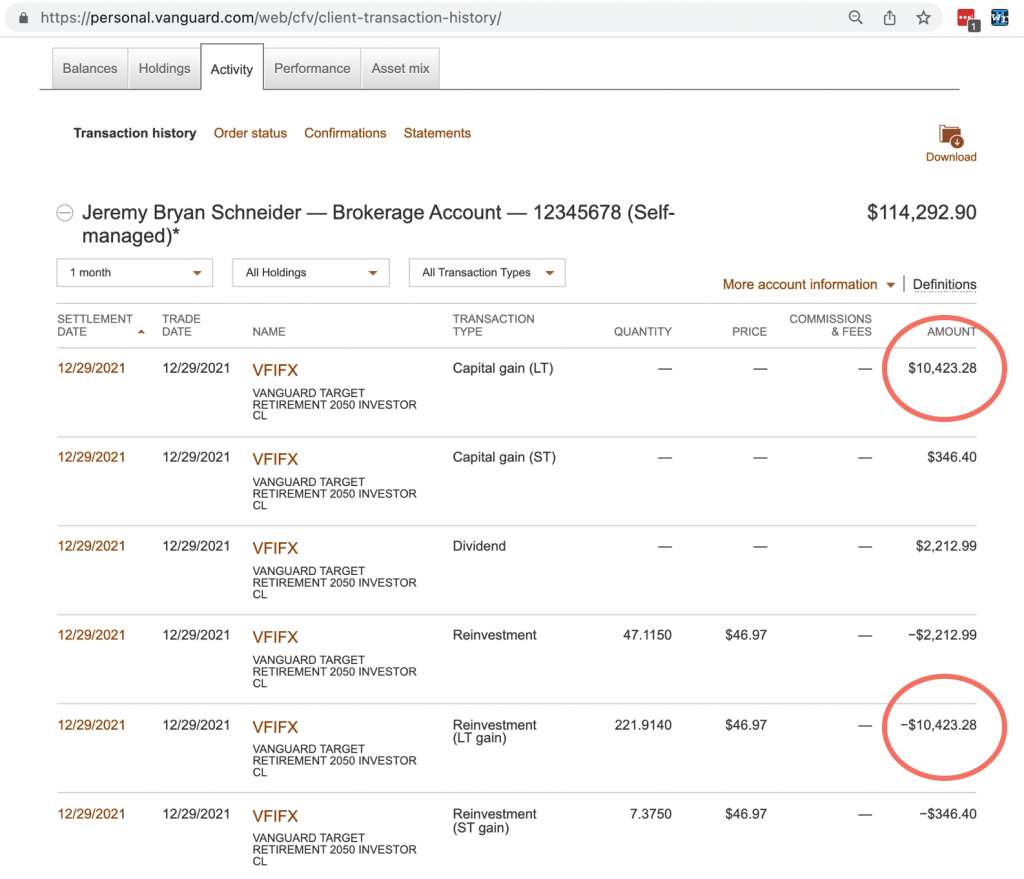Click the Name column header

(269, 332)
